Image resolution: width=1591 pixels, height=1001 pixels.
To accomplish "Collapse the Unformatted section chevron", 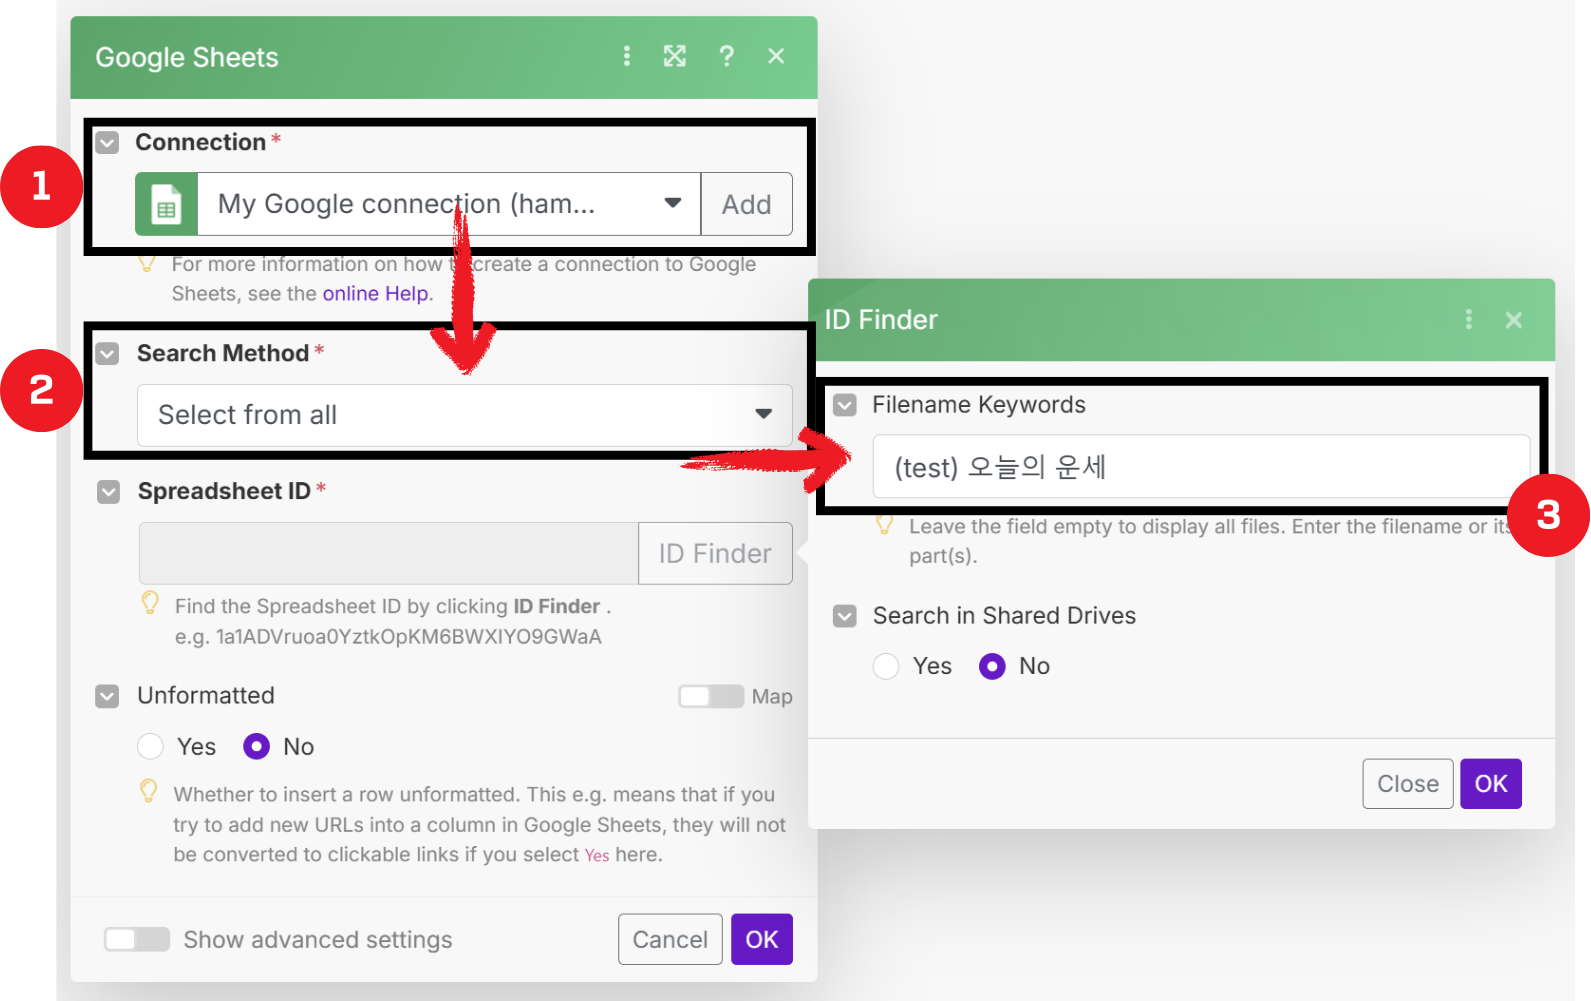I will coord(107,696).
